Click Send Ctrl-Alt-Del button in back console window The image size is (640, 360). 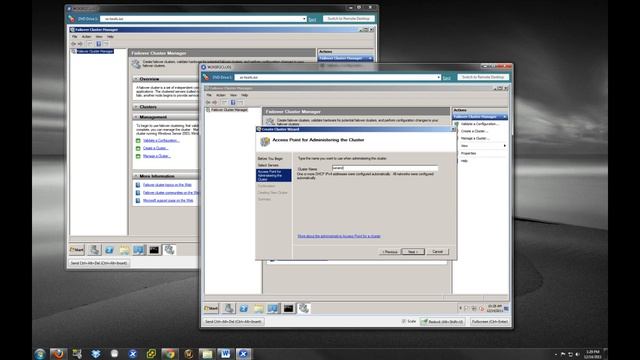pyautogui.click(x=99, y=263)
